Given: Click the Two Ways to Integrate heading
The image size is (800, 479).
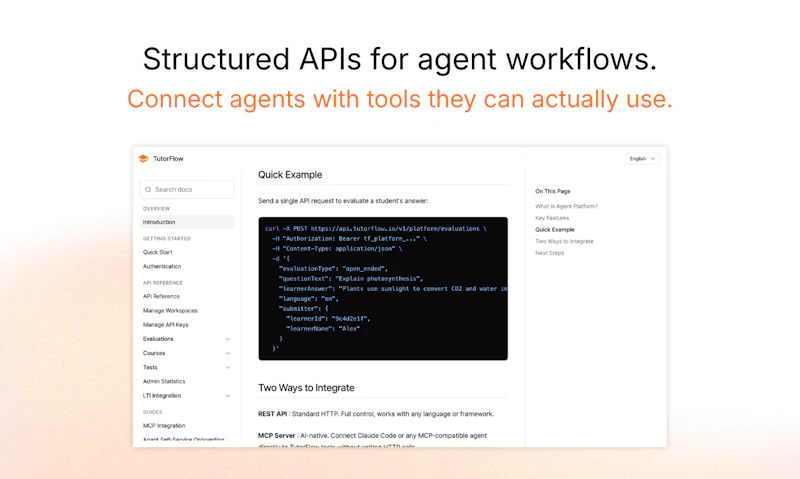Looking at the screenshot, I should (306, 388).
